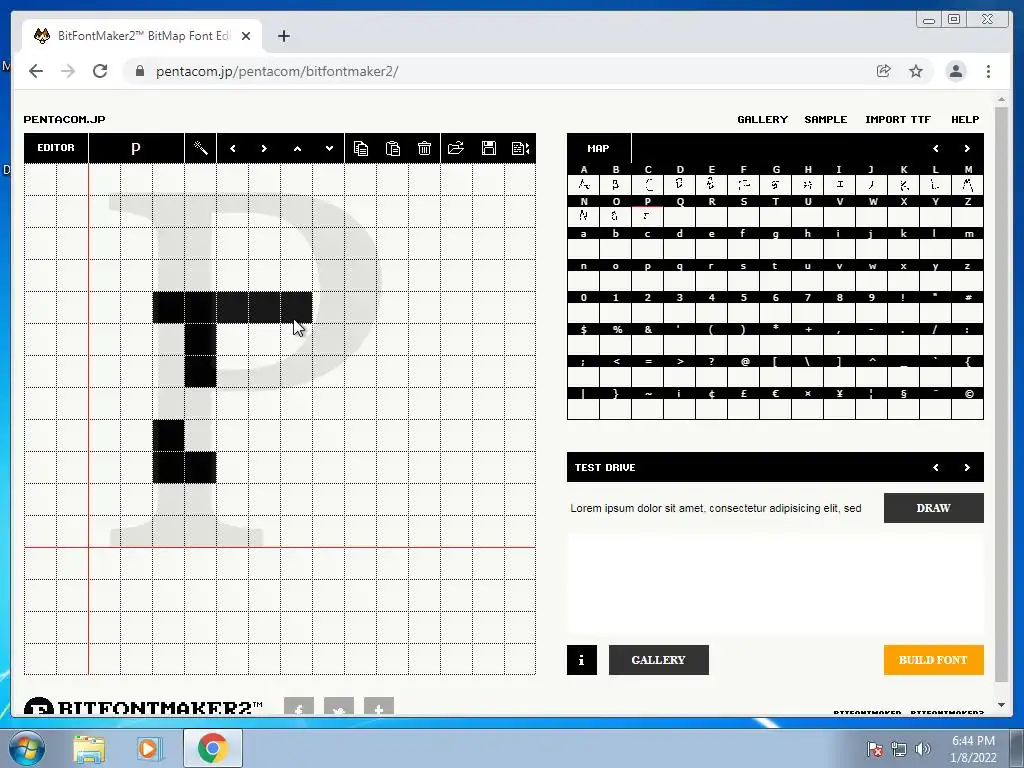This screenshot has width=1024, height=768.
Task: Open Chrome profile avatar menu
Action: [x=955, y=71]
